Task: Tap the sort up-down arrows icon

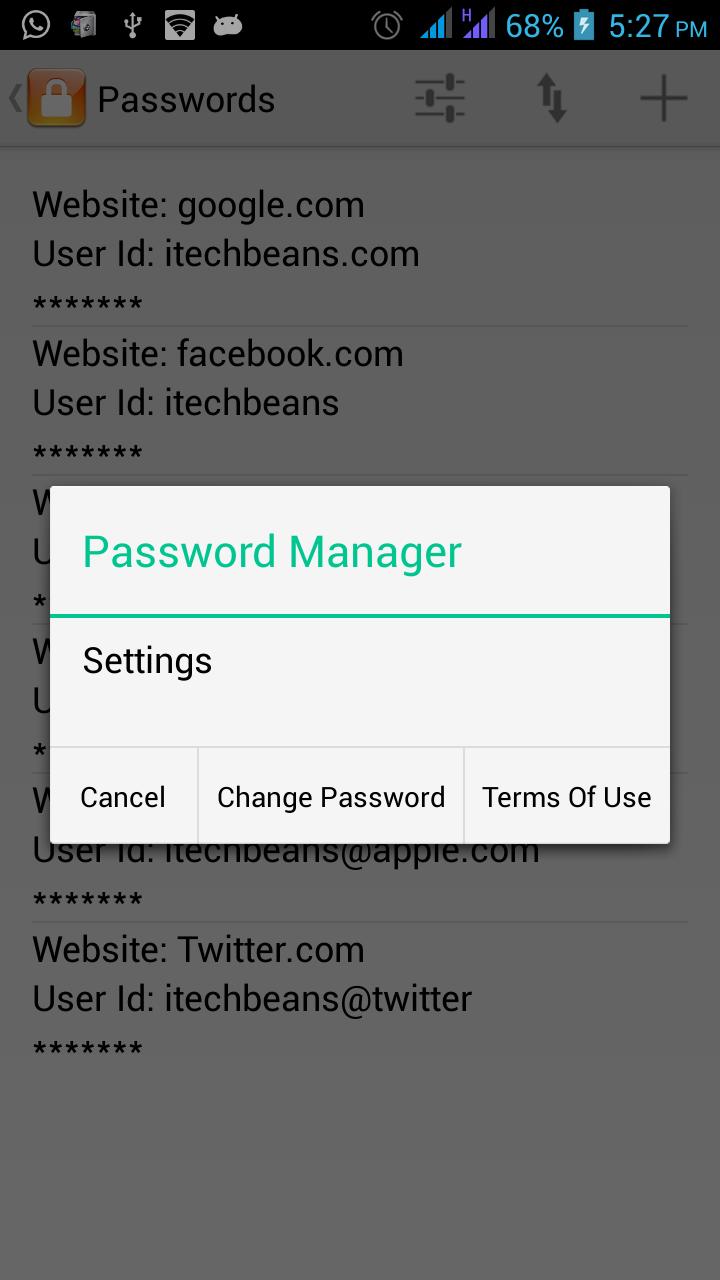Action: tap(552, 99)
